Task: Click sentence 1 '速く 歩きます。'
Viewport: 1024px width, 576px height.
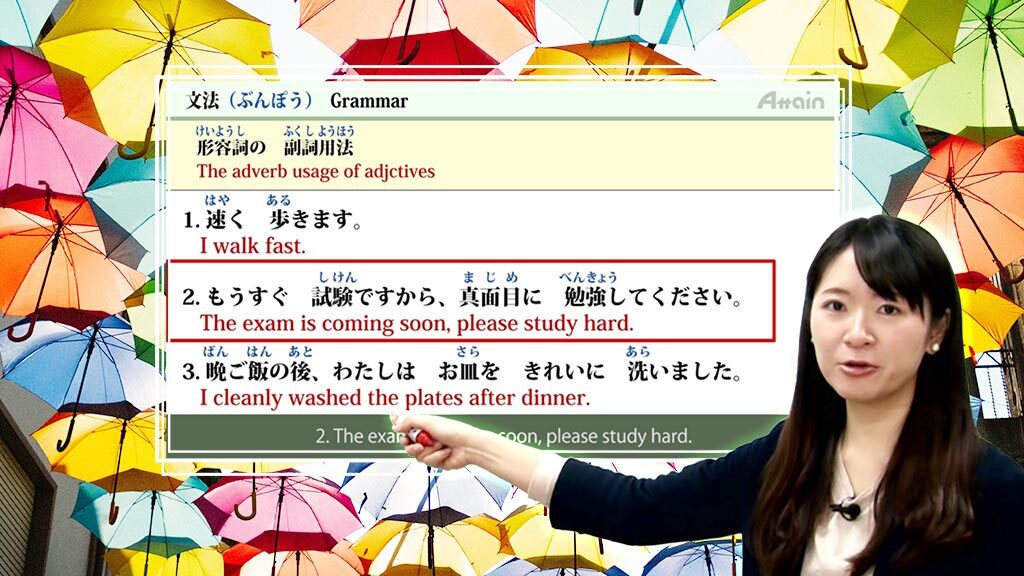Action: tap(273, 220)
